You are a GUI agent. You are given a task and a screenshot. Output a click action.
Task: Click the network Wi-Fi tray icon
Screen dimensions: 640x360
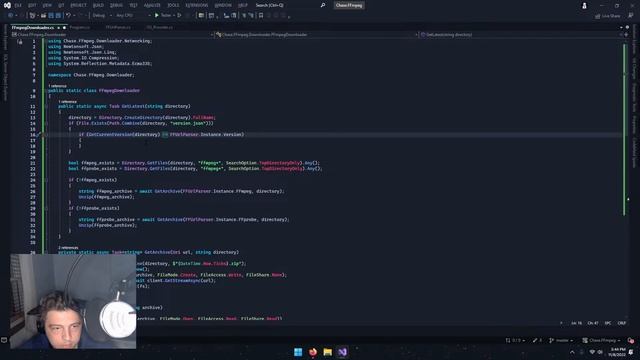pos(592,352)
